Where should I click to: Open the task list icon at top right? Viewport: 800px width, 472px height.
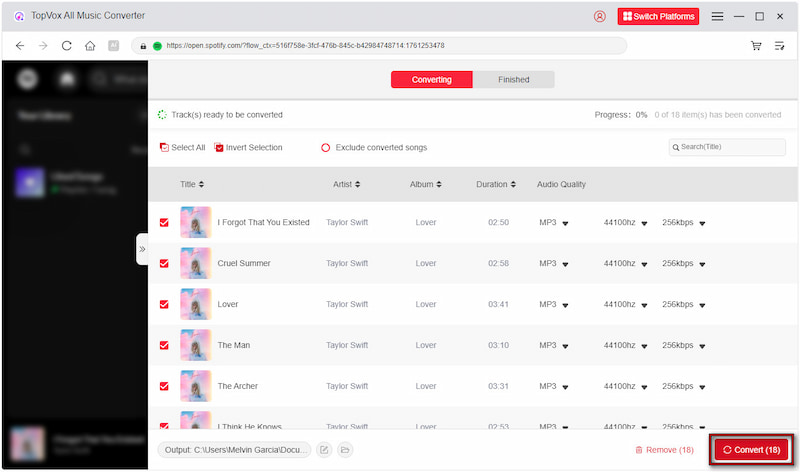(780, 46)
